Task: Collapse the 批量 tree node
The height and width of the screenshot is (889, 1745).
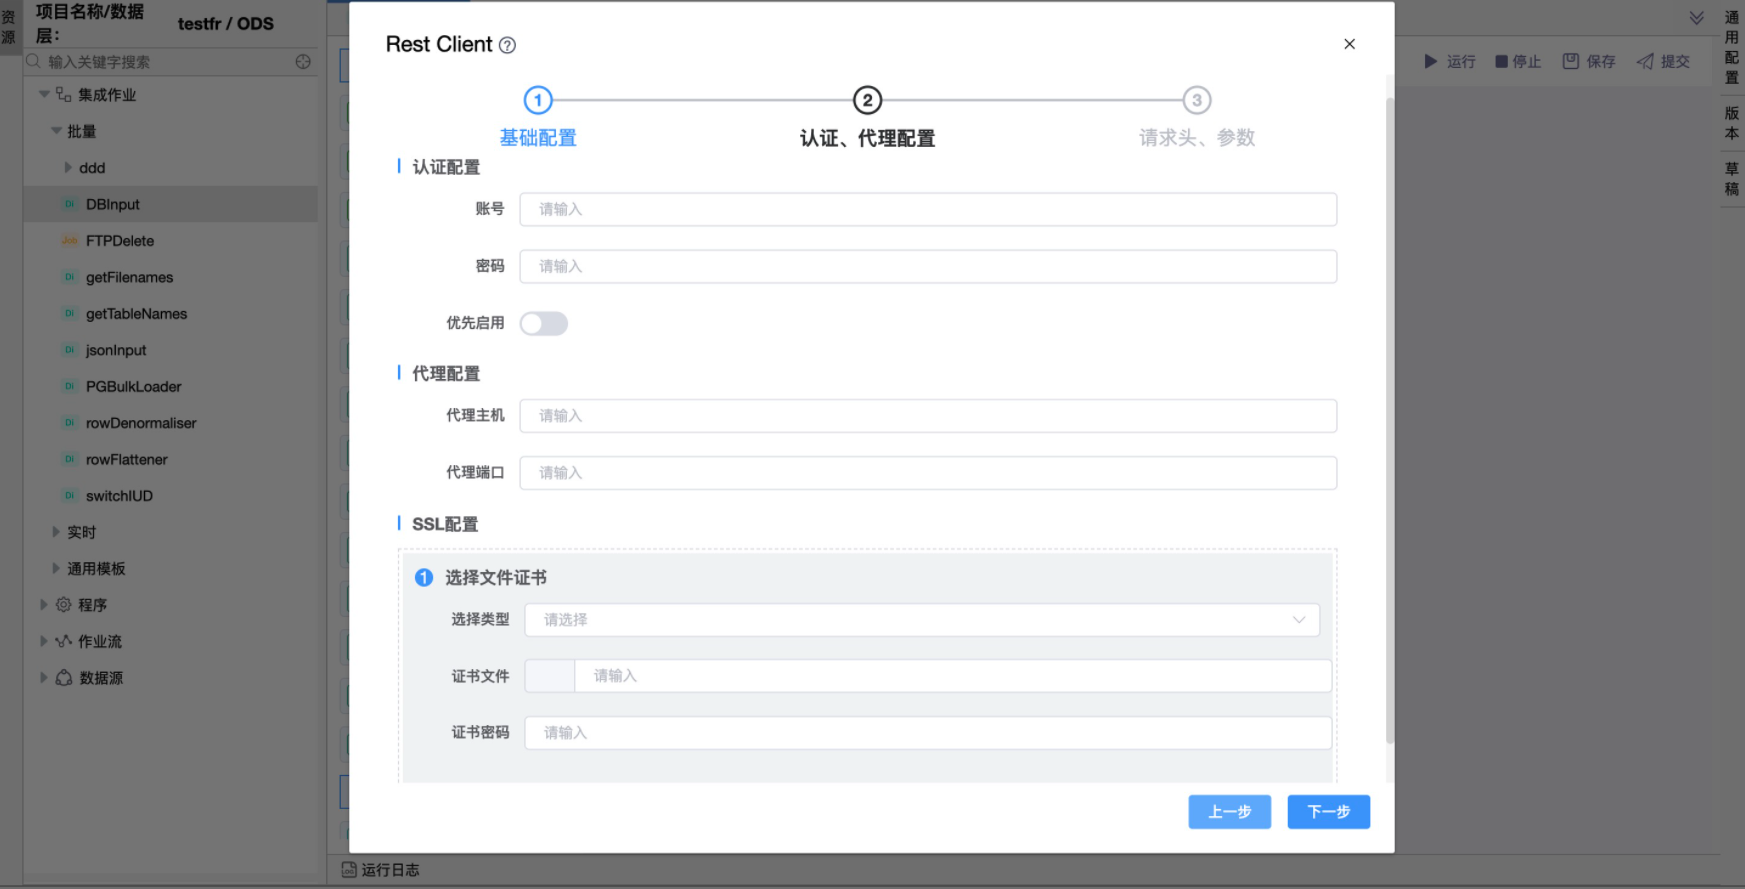Action: pos(56,131)
